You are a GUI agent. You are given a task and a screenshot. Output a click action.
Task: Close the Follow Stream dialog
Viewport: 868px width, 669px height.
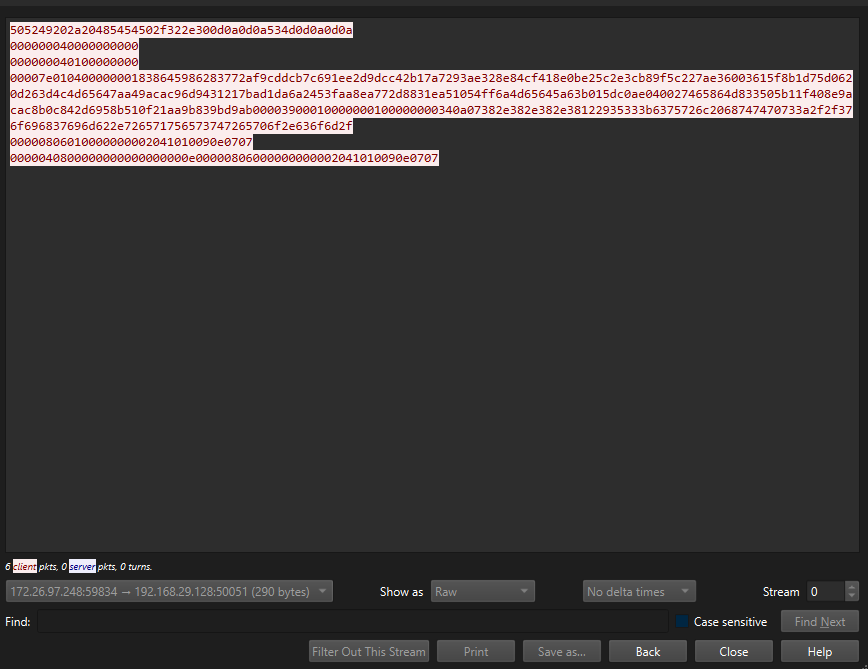coord(734,652)
